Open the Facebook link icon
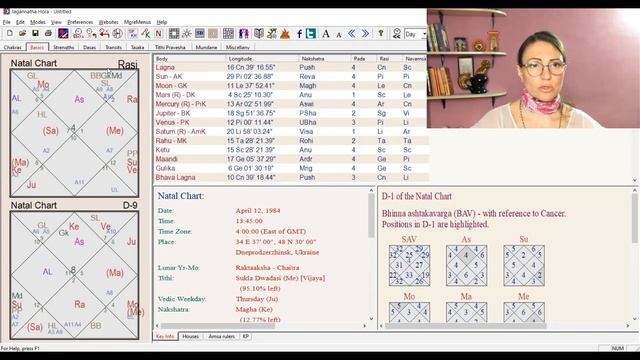This screenshot has height=360, width=640. click(x=299, y=34)
